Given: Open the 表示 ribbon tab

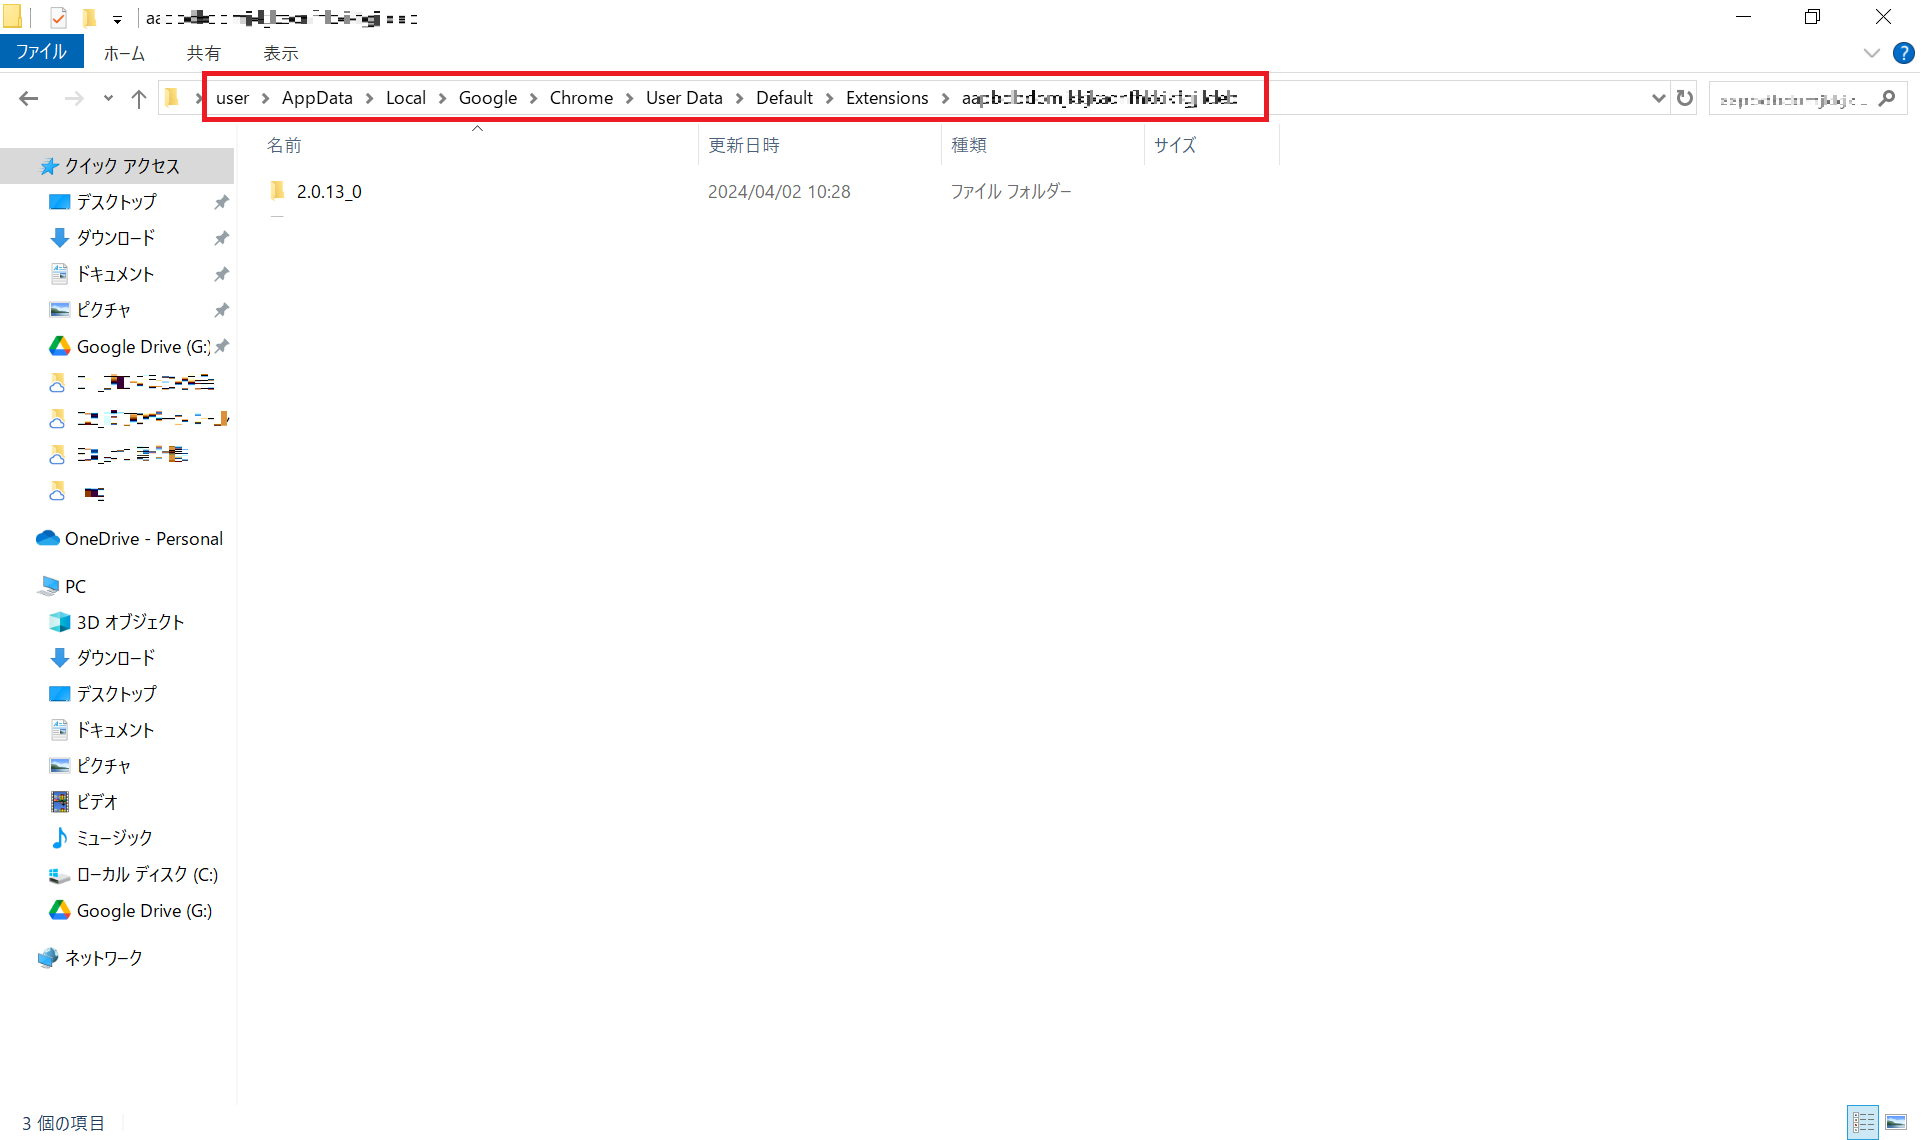Looking at the screenshot, I should click(280, 54).
